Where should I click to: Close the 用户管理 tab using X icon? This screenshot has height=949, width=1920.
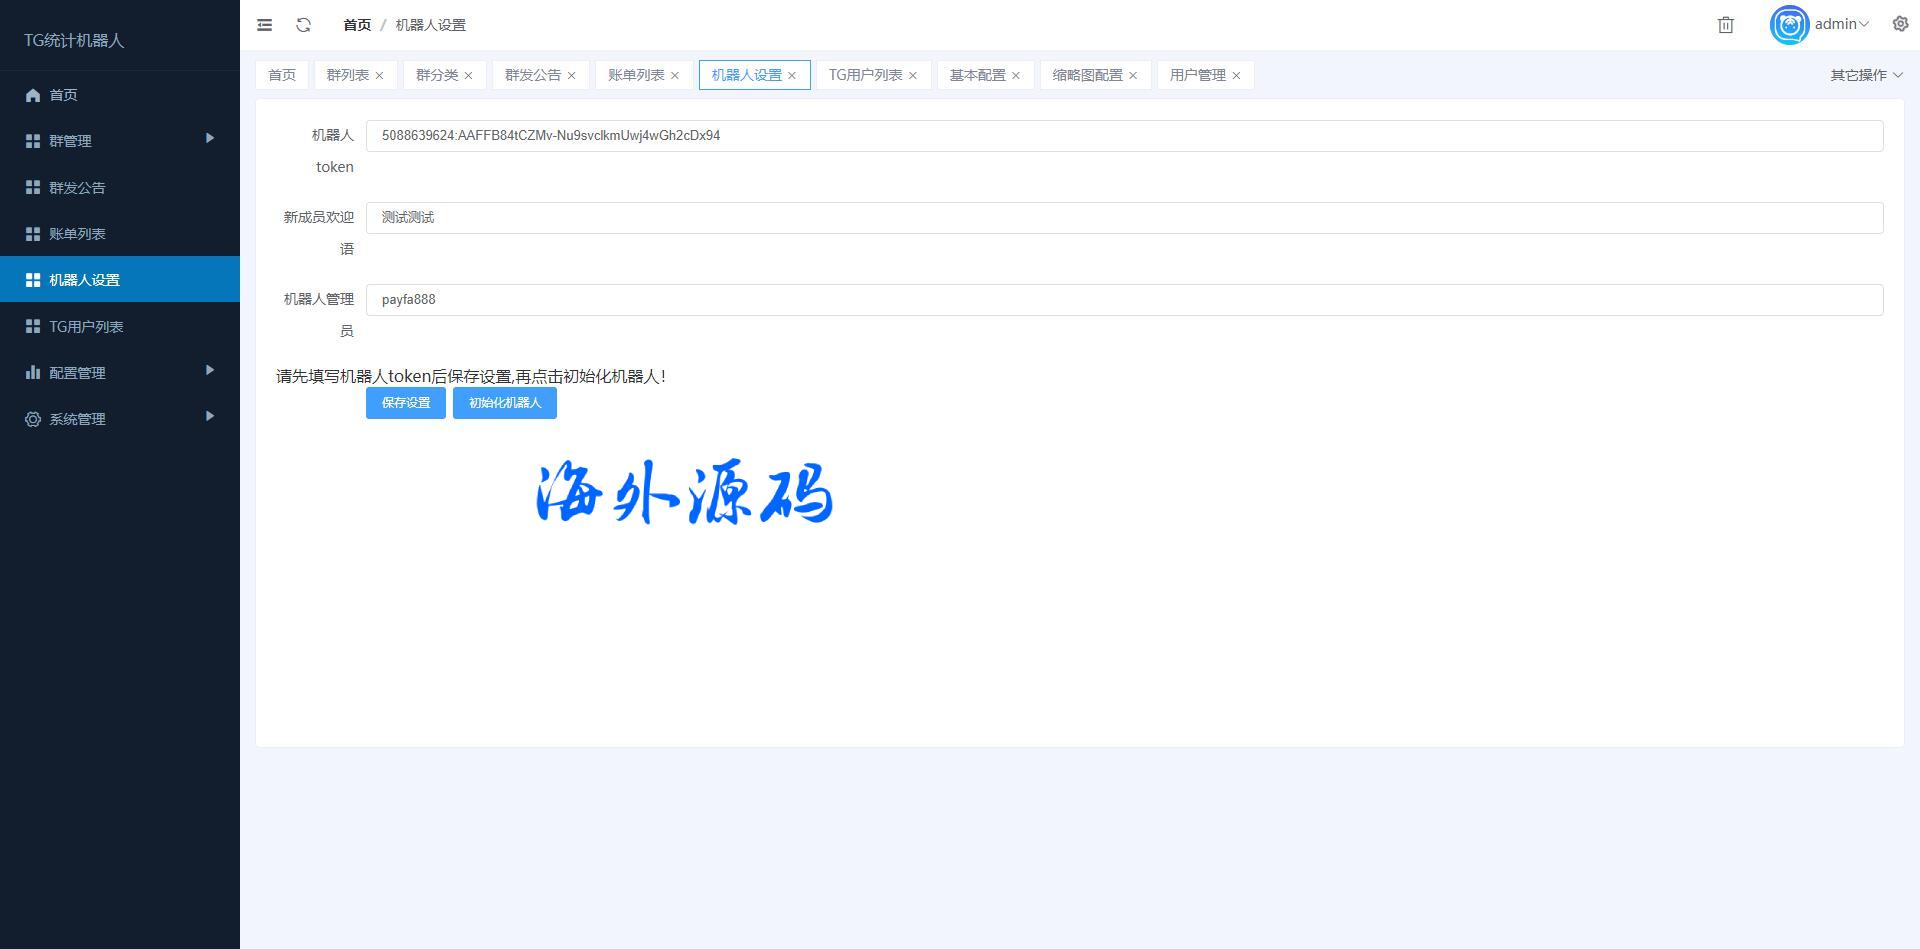pos(1236,76)
